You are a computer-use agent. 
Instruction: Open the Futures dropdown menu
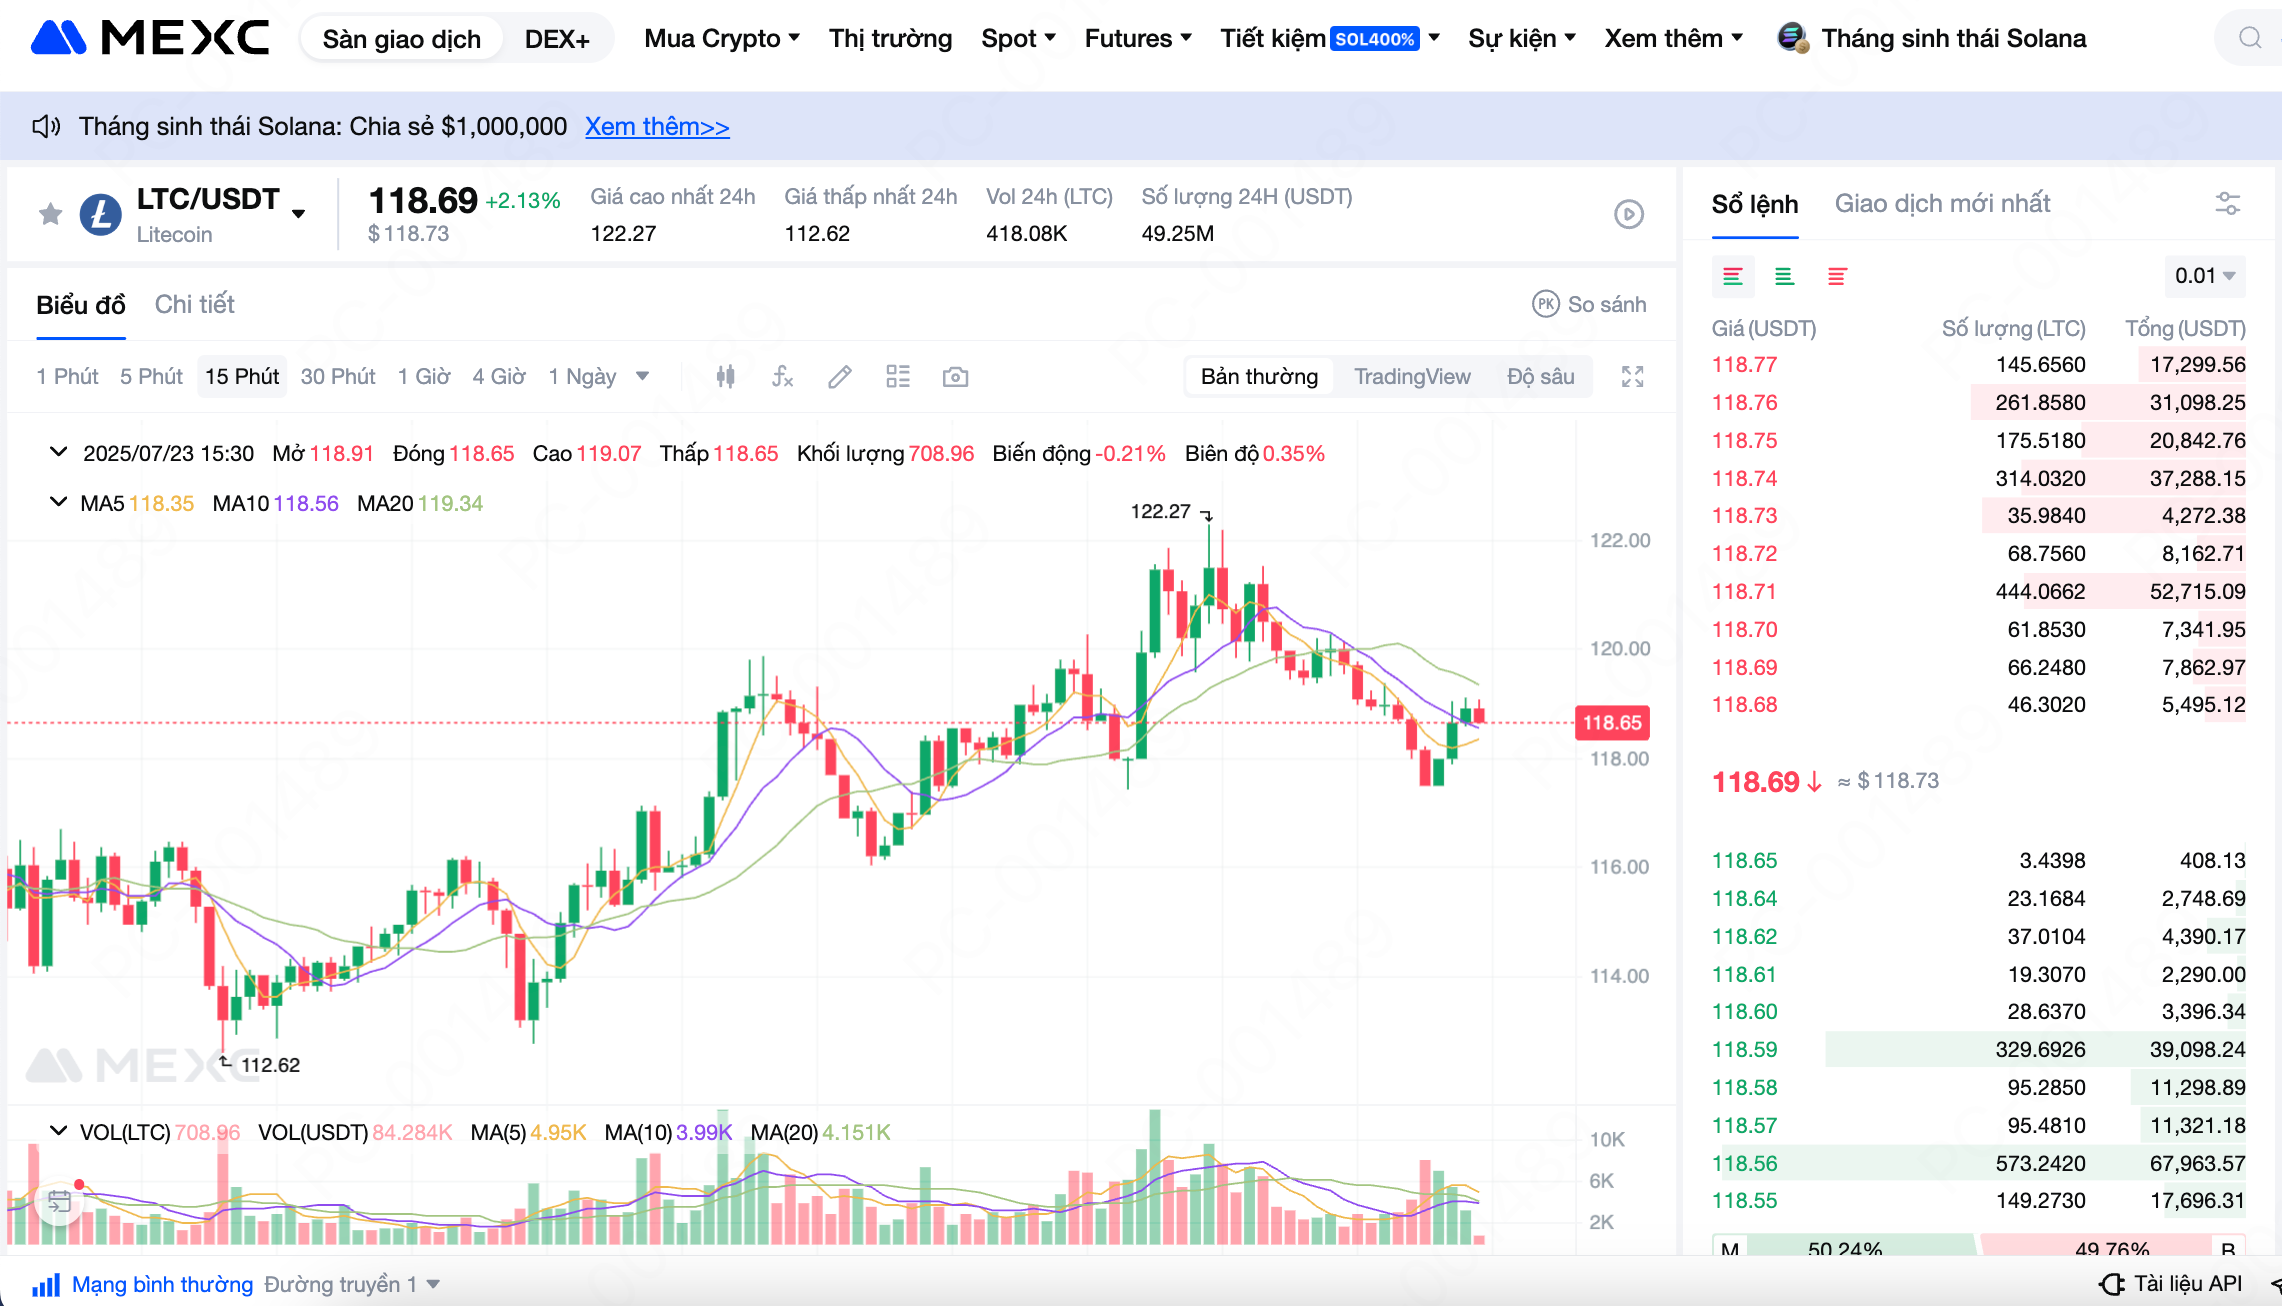pyautogui.click(x=1138, y=38)
